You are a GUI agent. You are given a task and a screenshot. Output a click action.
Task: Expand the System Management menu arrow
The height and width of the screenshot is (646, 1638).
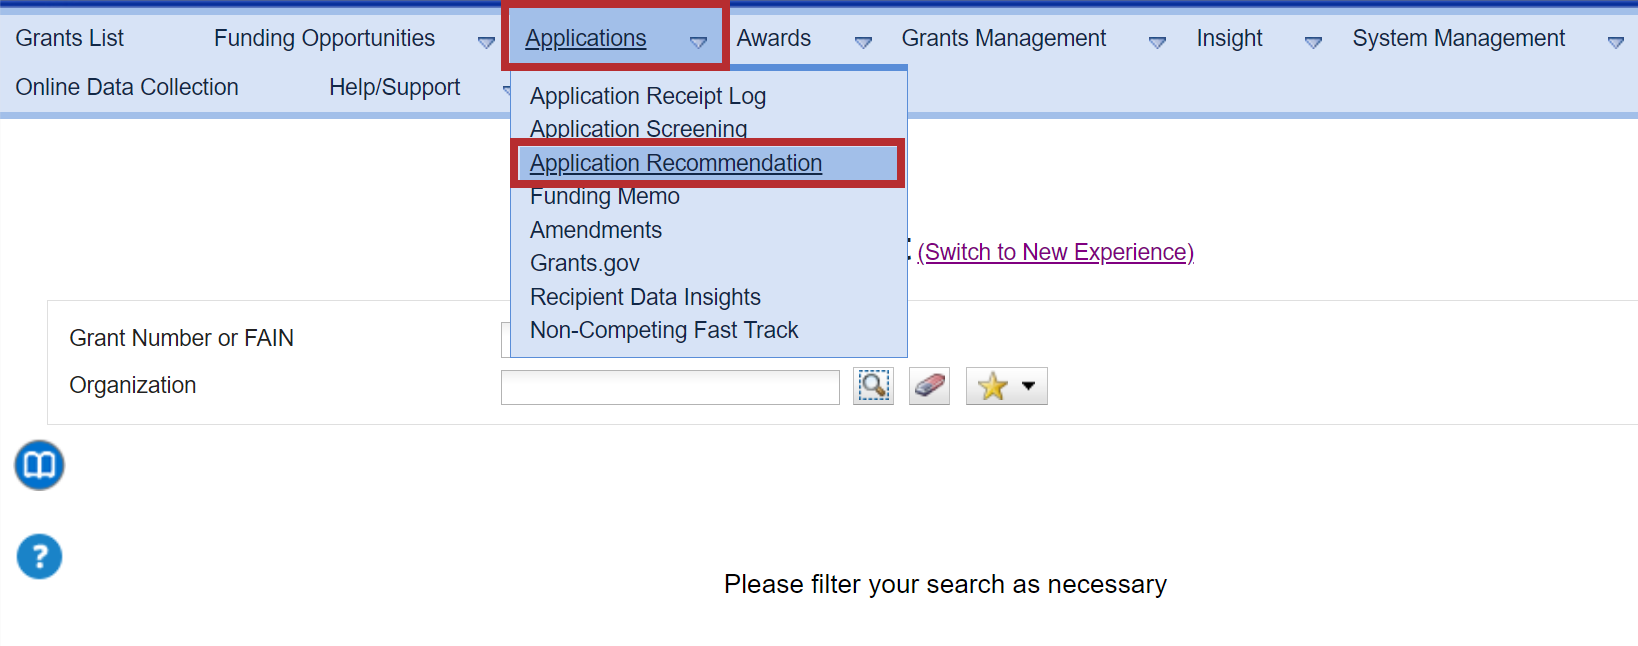coord(1615,42)
